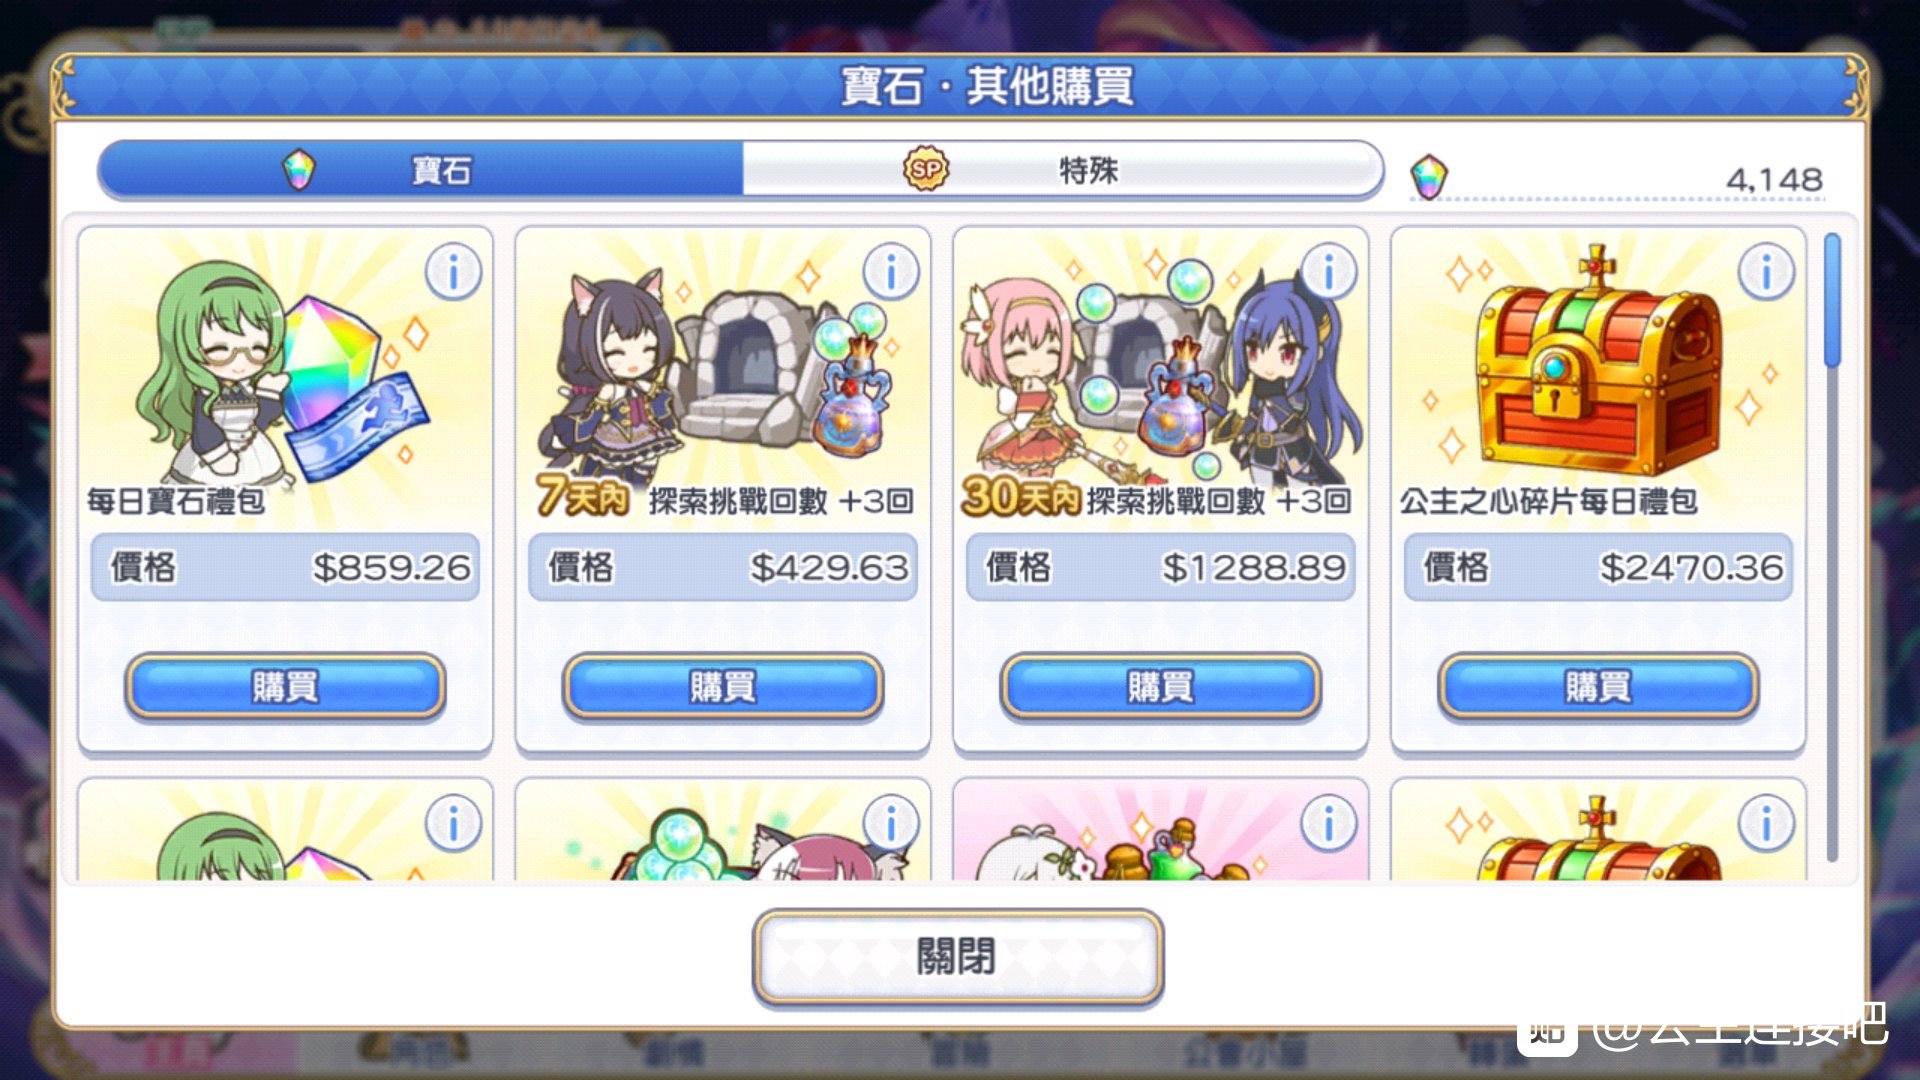Tap the jewel balance gem icon

click(1429, 177)
